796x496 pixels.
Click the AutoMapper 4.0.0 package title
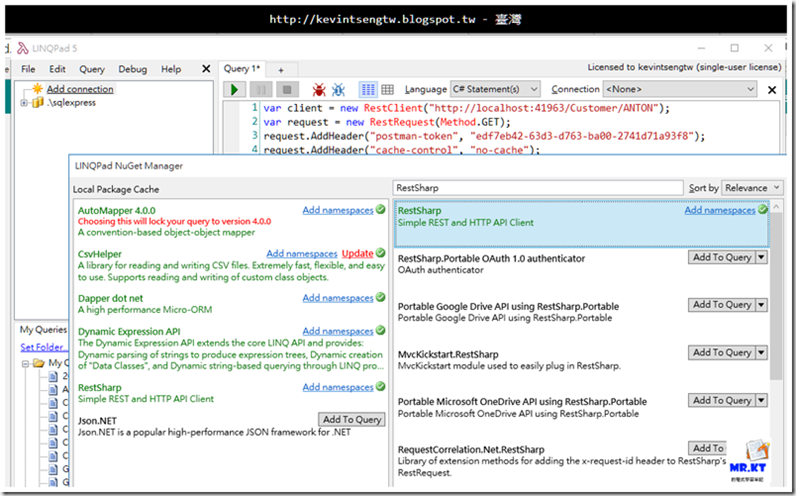pos(117,210)
